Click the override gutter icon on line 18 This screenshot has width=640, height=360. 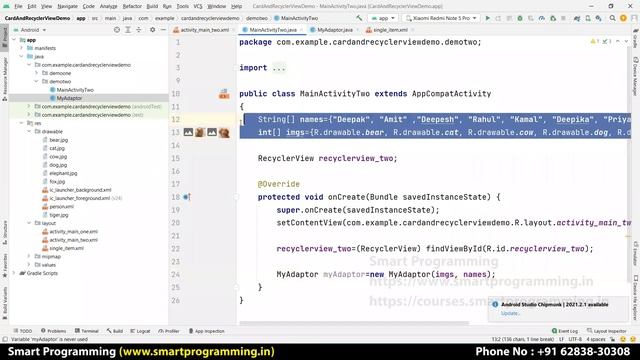[x=186, y=197]
